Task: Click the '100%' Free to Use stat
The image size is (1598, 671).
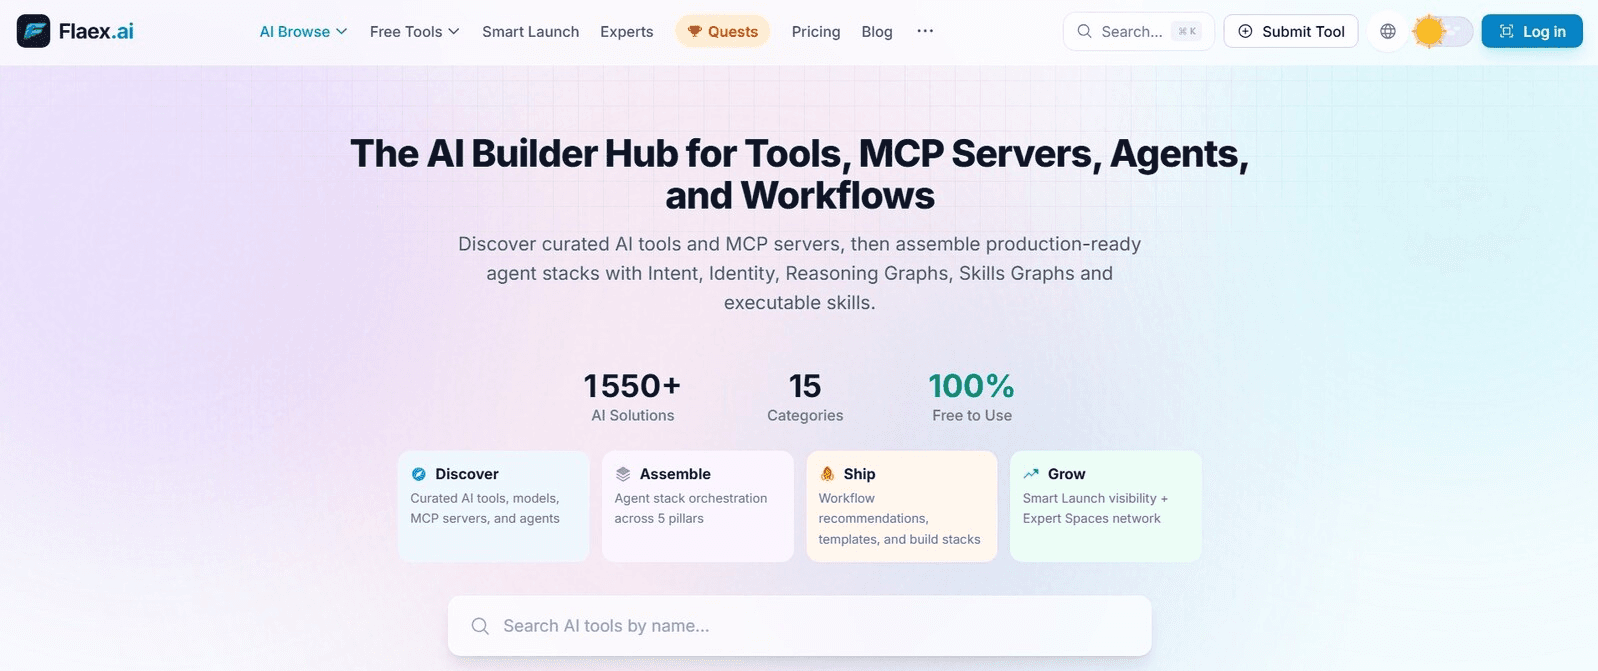Action: [971, 397]
